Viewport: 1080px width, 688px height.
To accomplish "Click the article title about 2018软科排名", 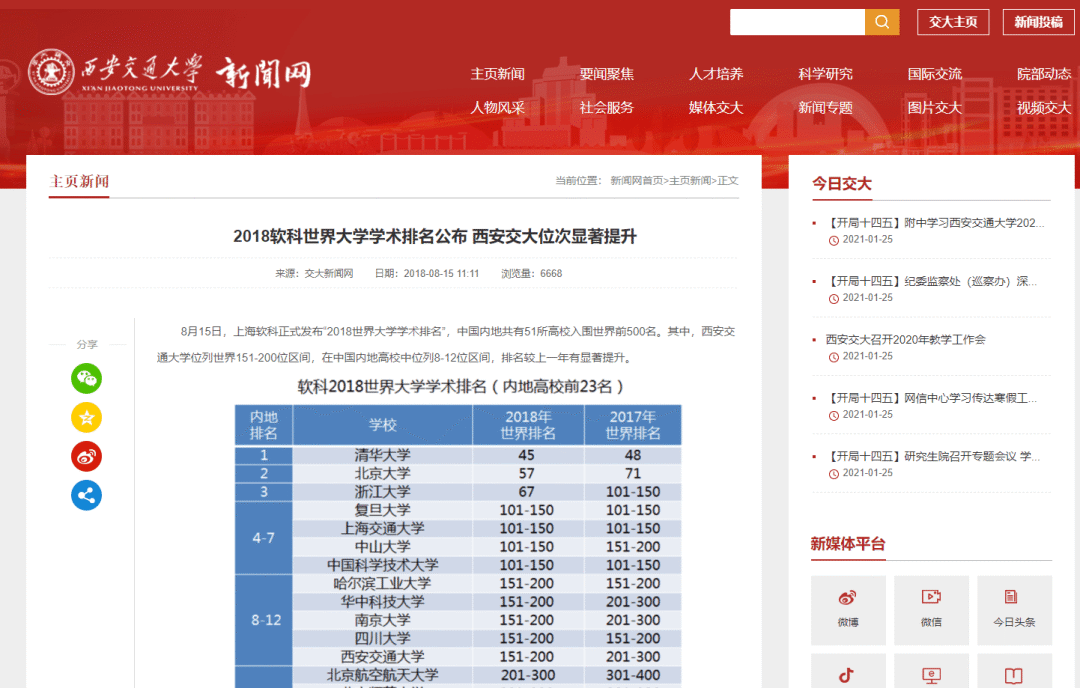I will pyautogui.click(x=435, y=236).
